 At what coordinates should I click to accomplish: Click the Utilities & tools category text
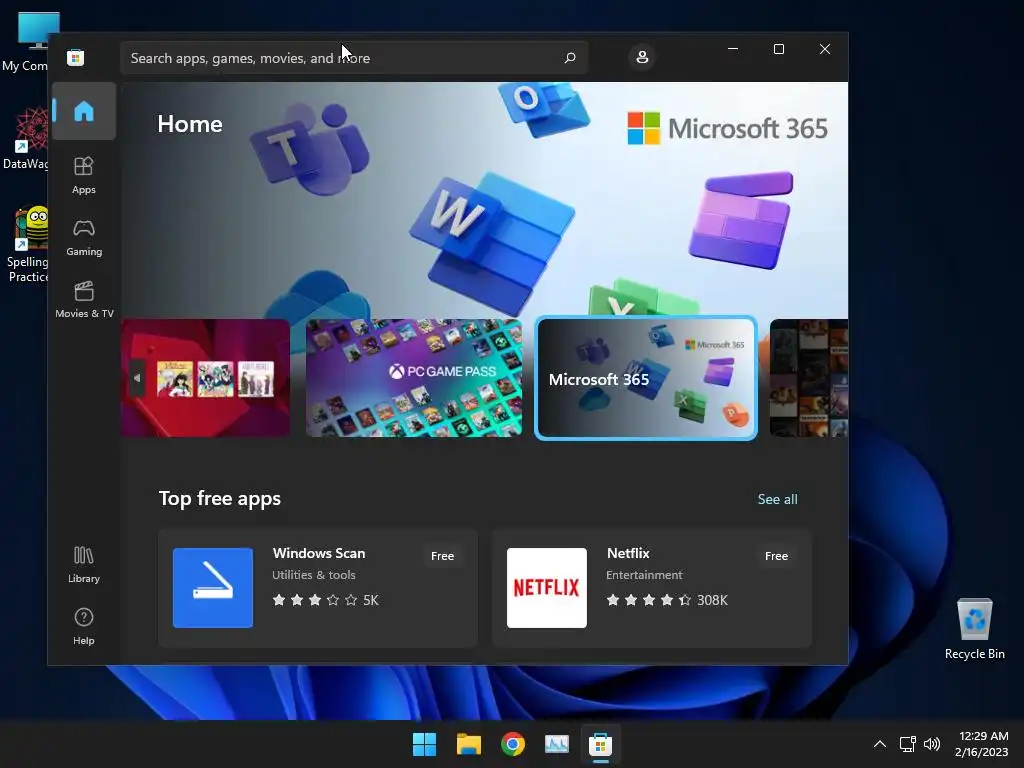coord(313,575)
